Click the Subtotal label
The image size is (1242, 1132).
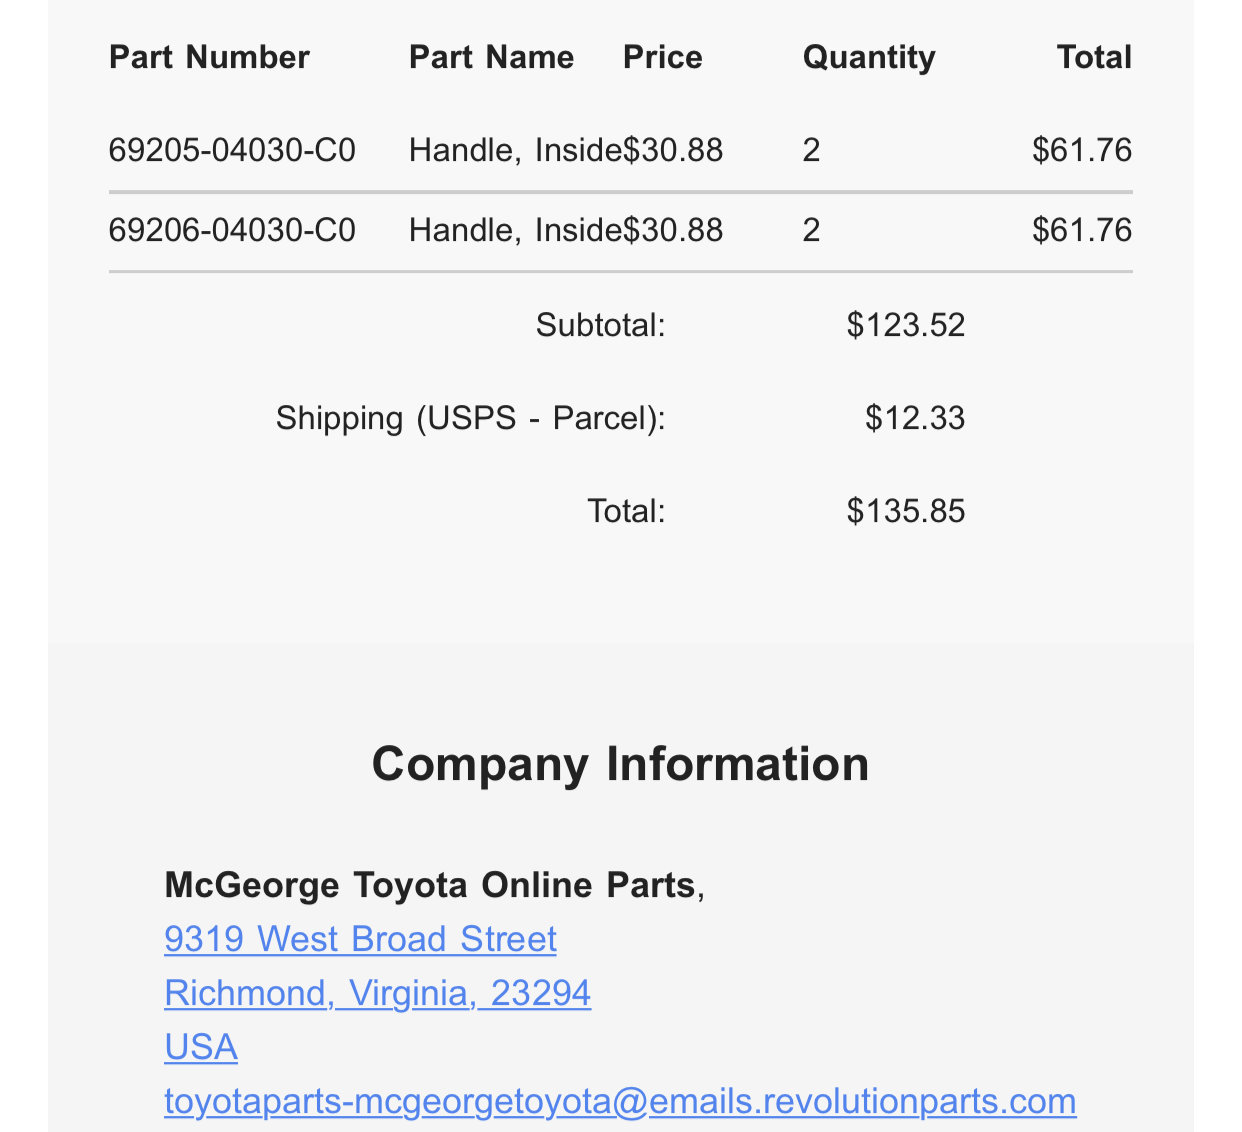(x=600, y=325)
